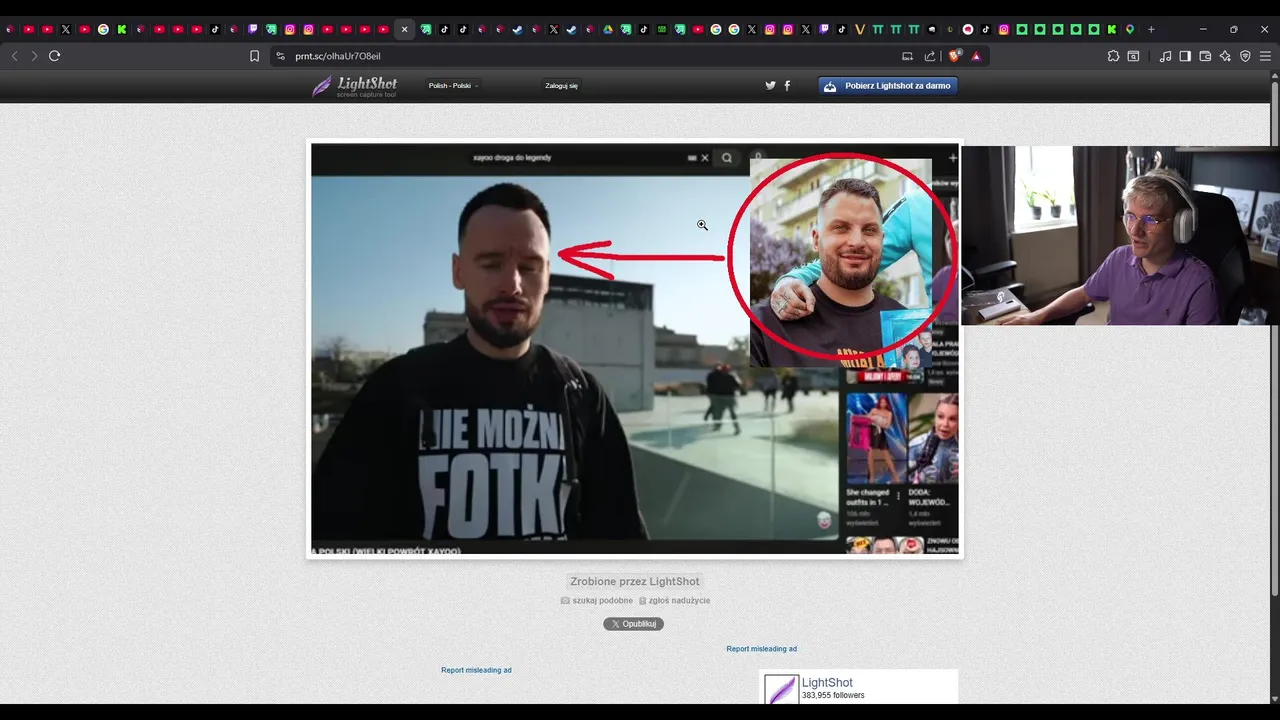Screen dimensions: 1280x720
Task: Open Brave Rewards triangle icon
Action: point(976,56)
